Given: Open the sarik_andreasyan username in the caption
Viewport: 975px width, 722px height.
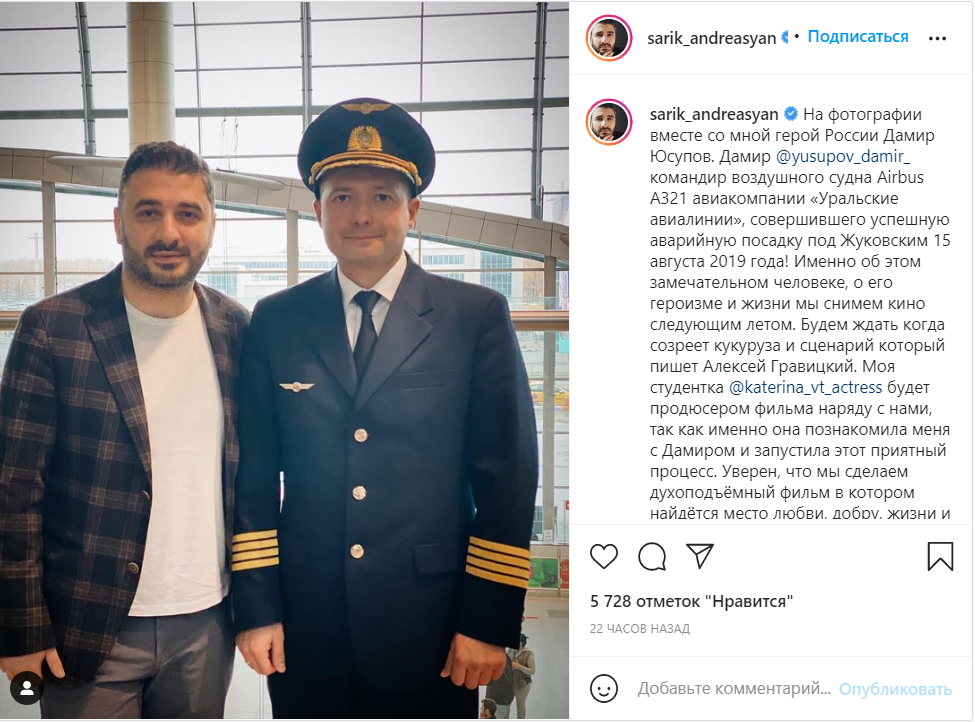Looking at the screenshot, I should [x=714, y=114].
